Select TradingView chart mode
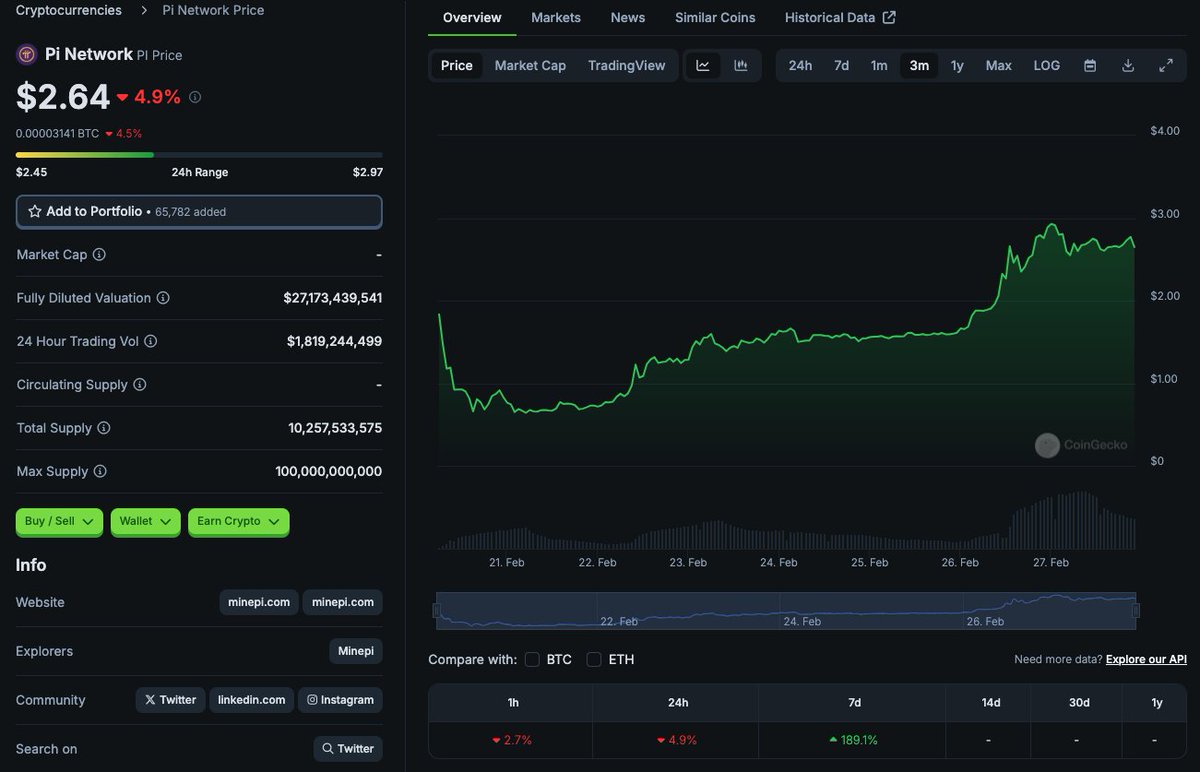Screen dimensions: 1200x772 (x=627, y=65)
